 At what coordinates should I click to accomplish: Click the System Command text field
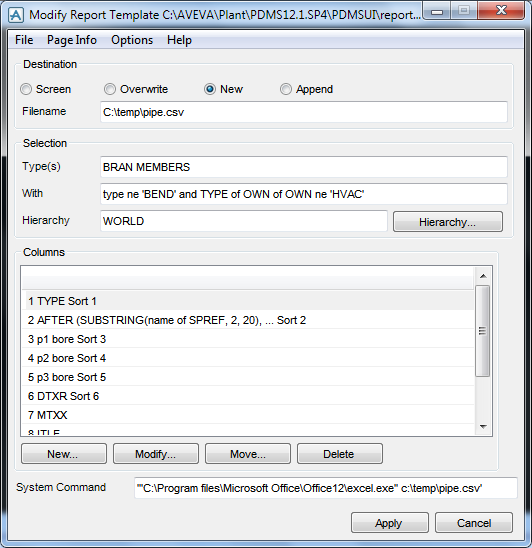click(x=325, y=488)
